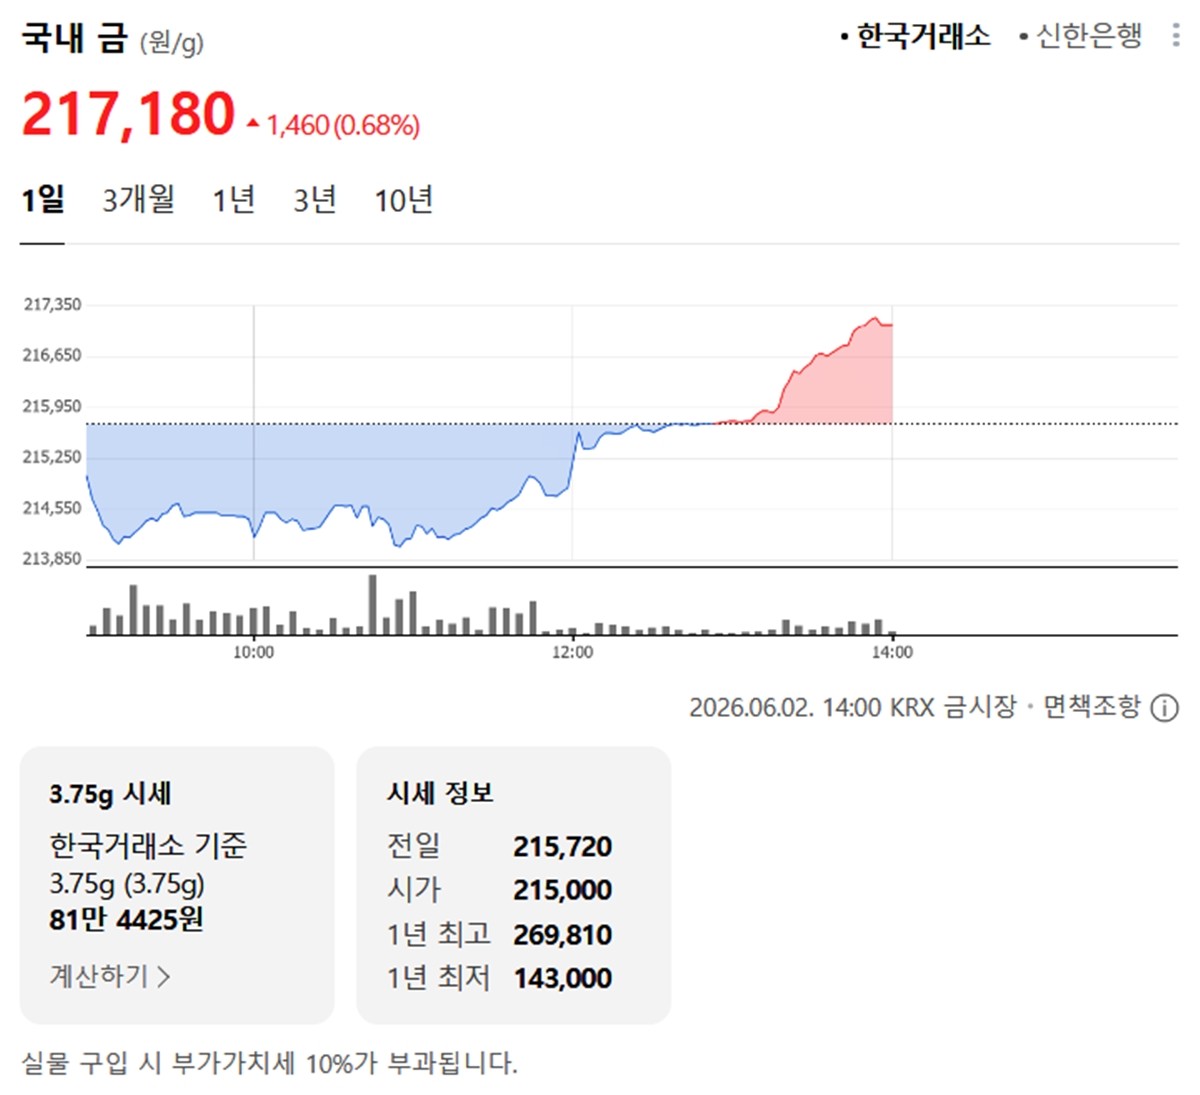Click the chevron arrow beside 계산하기
Viewport: 1200px width, 1095px height.
(164, 976)
